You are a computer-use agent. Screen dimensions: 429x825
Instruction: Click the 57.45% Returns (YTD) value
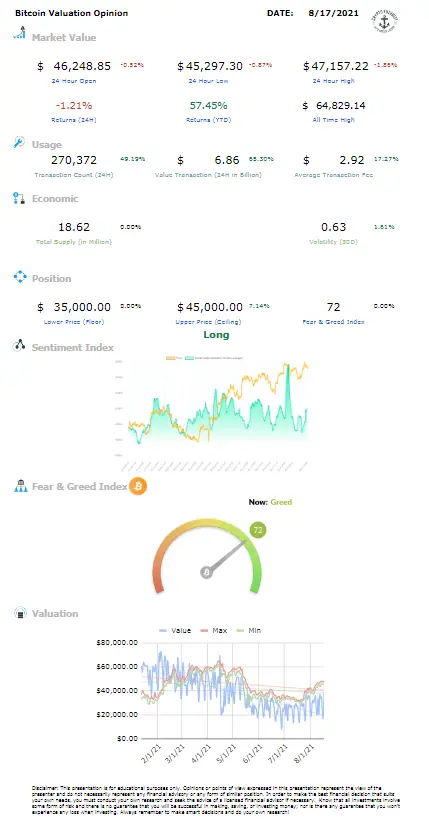tap(207, 106)
